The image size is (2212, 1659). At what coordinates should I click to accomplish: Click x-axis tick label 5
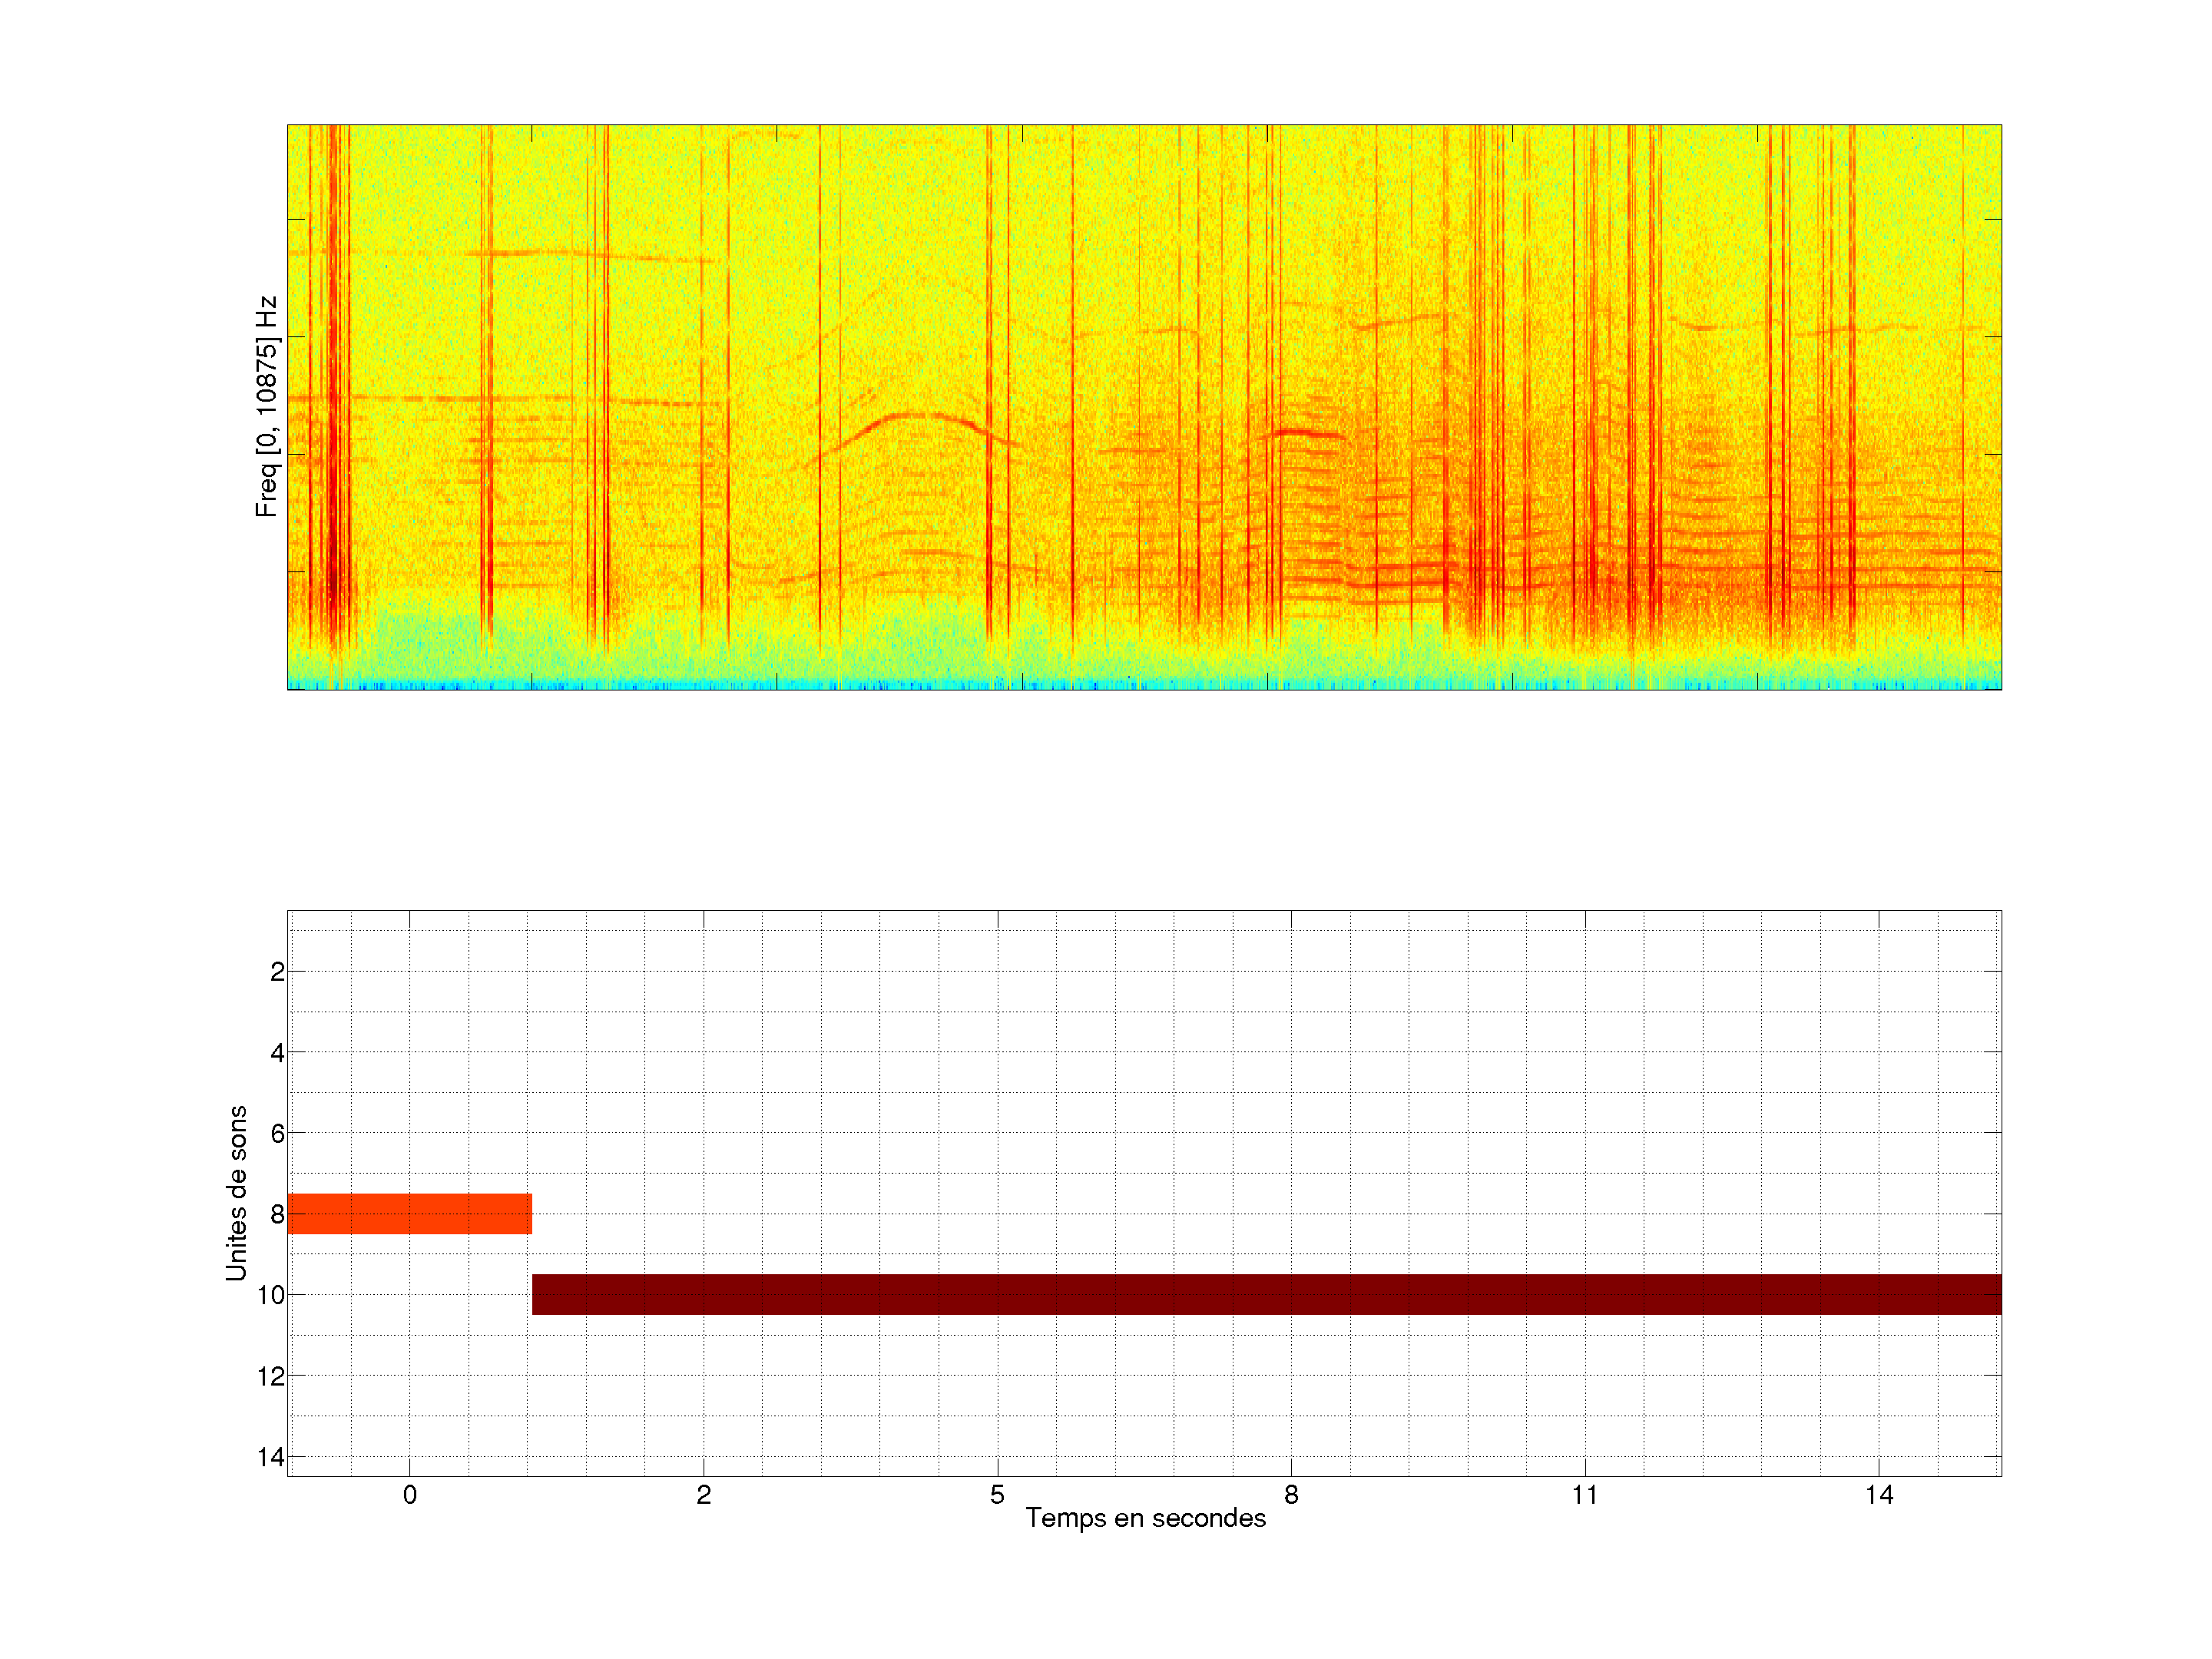click(x=997, y=1495)
